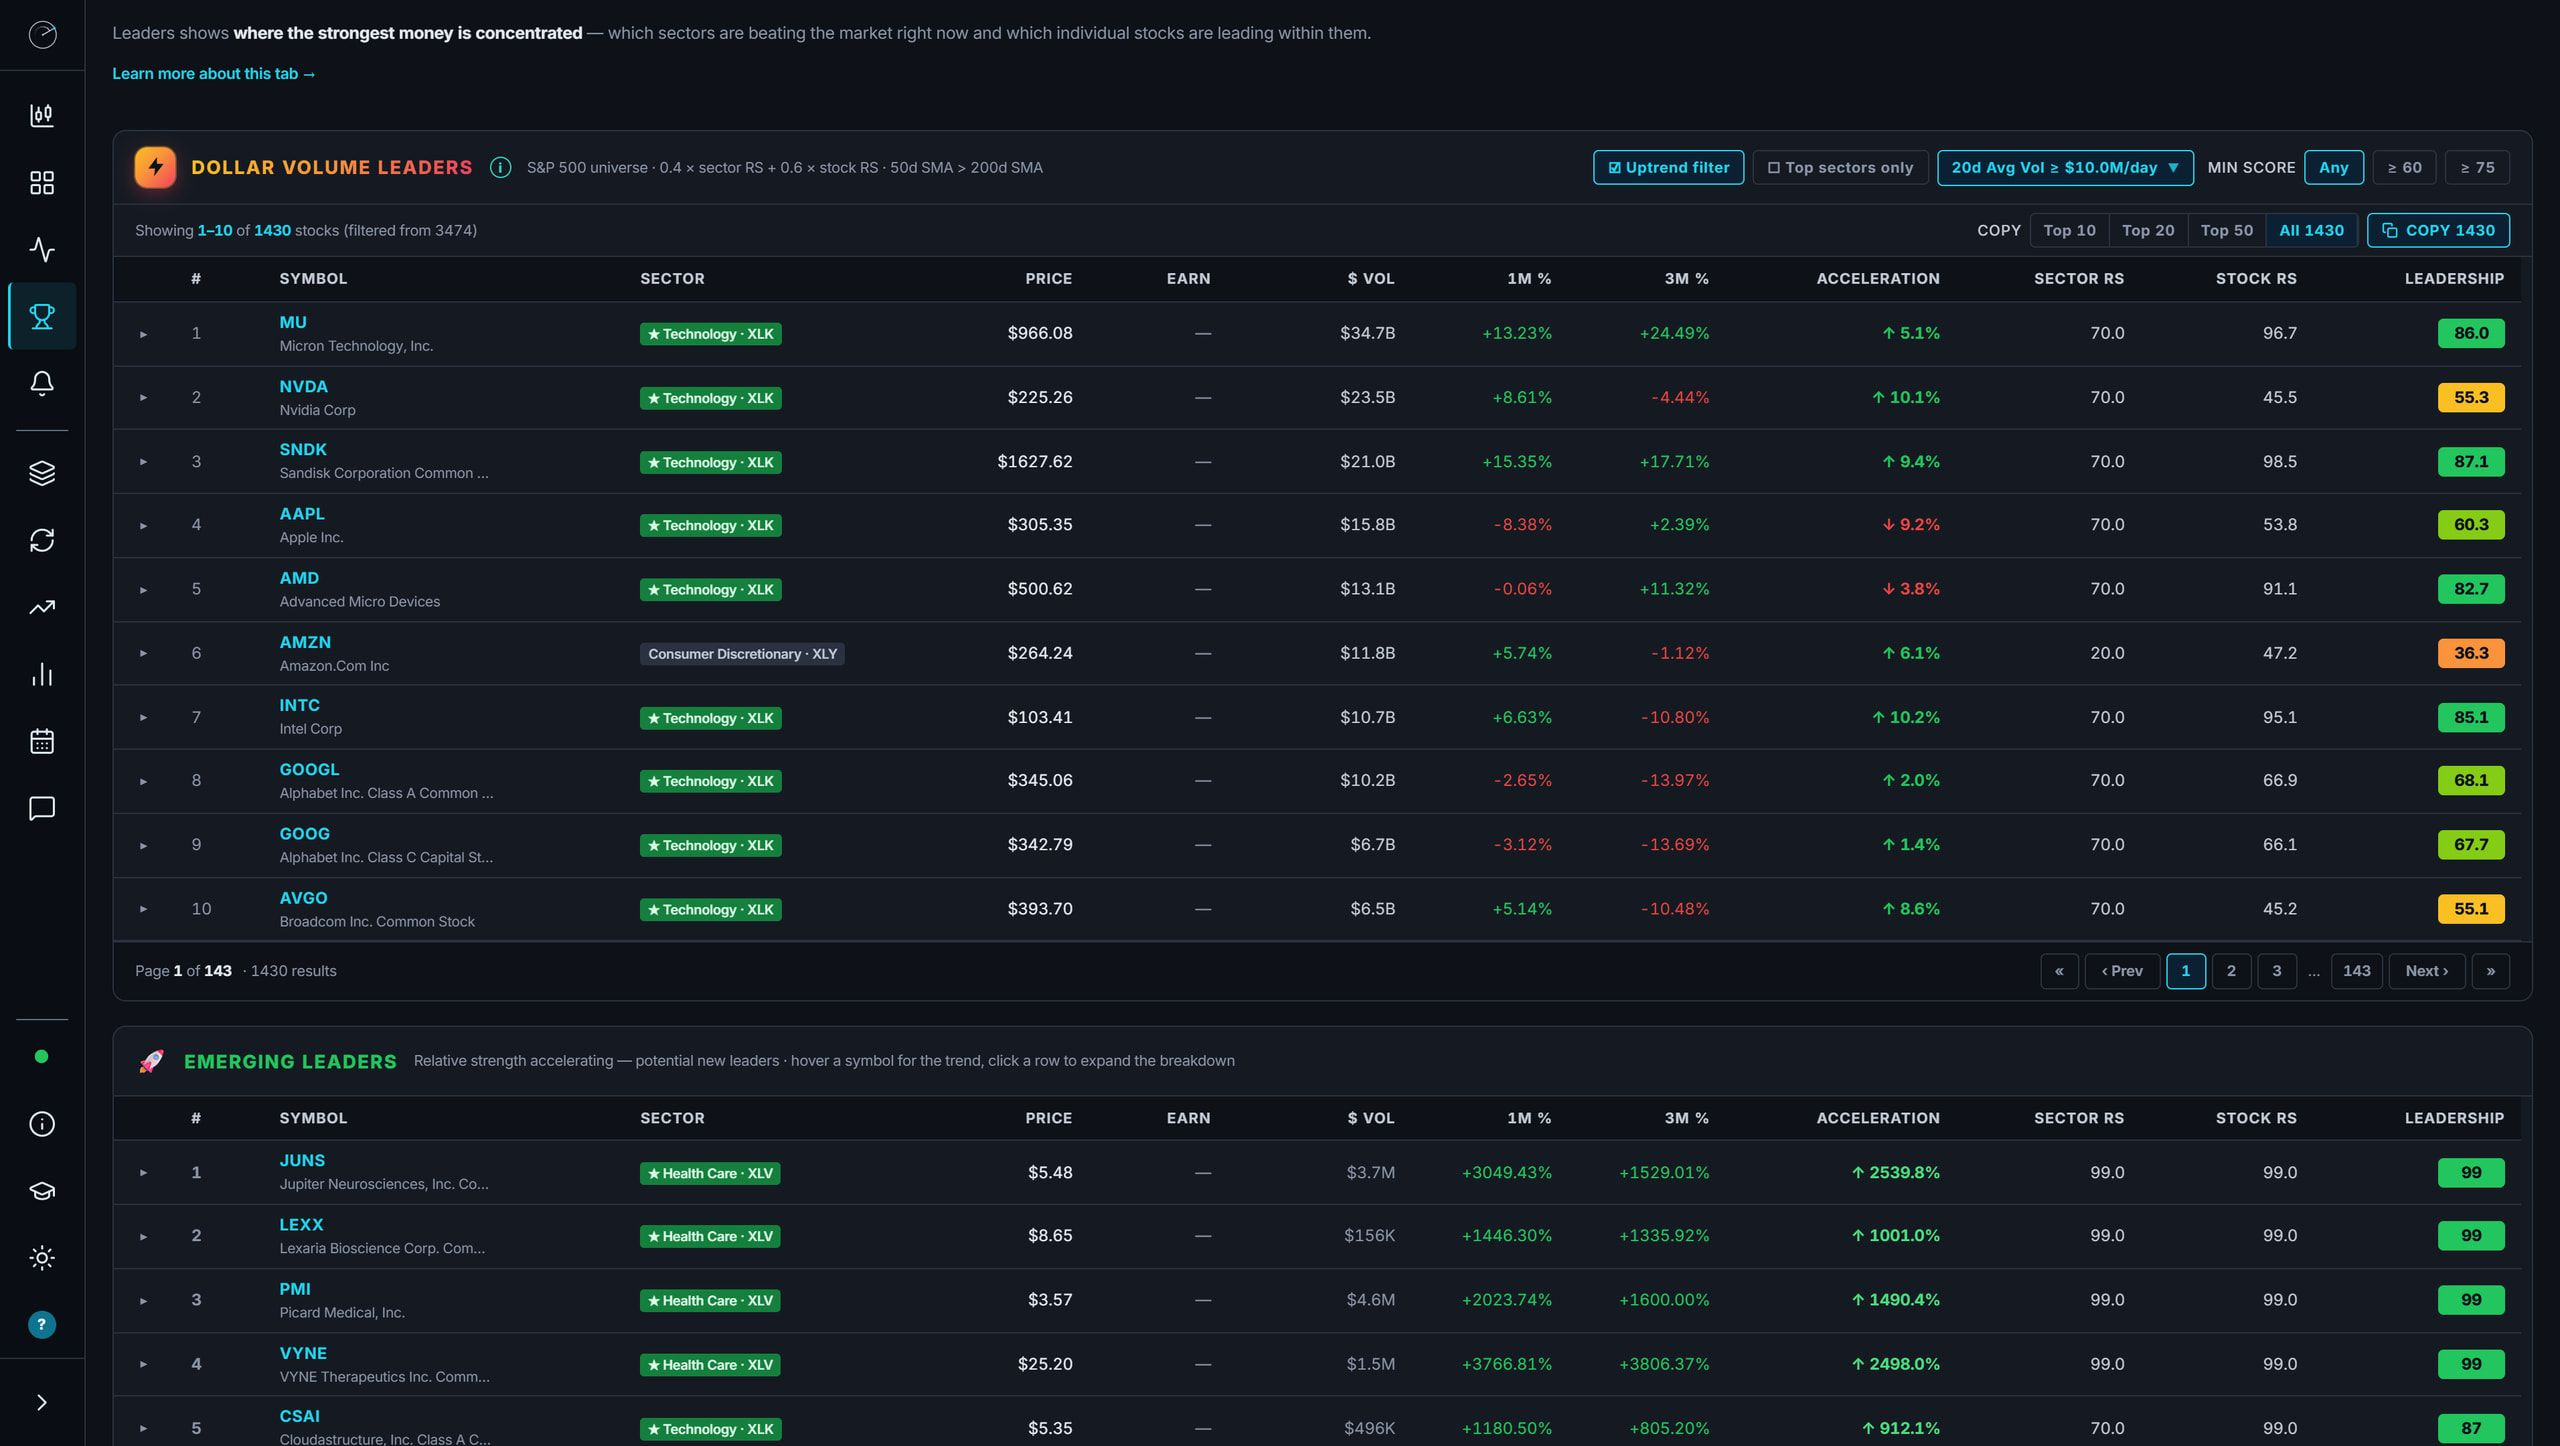
Task: Toggle the Uptrend filter checkbox
Action: click(1668, 168)
